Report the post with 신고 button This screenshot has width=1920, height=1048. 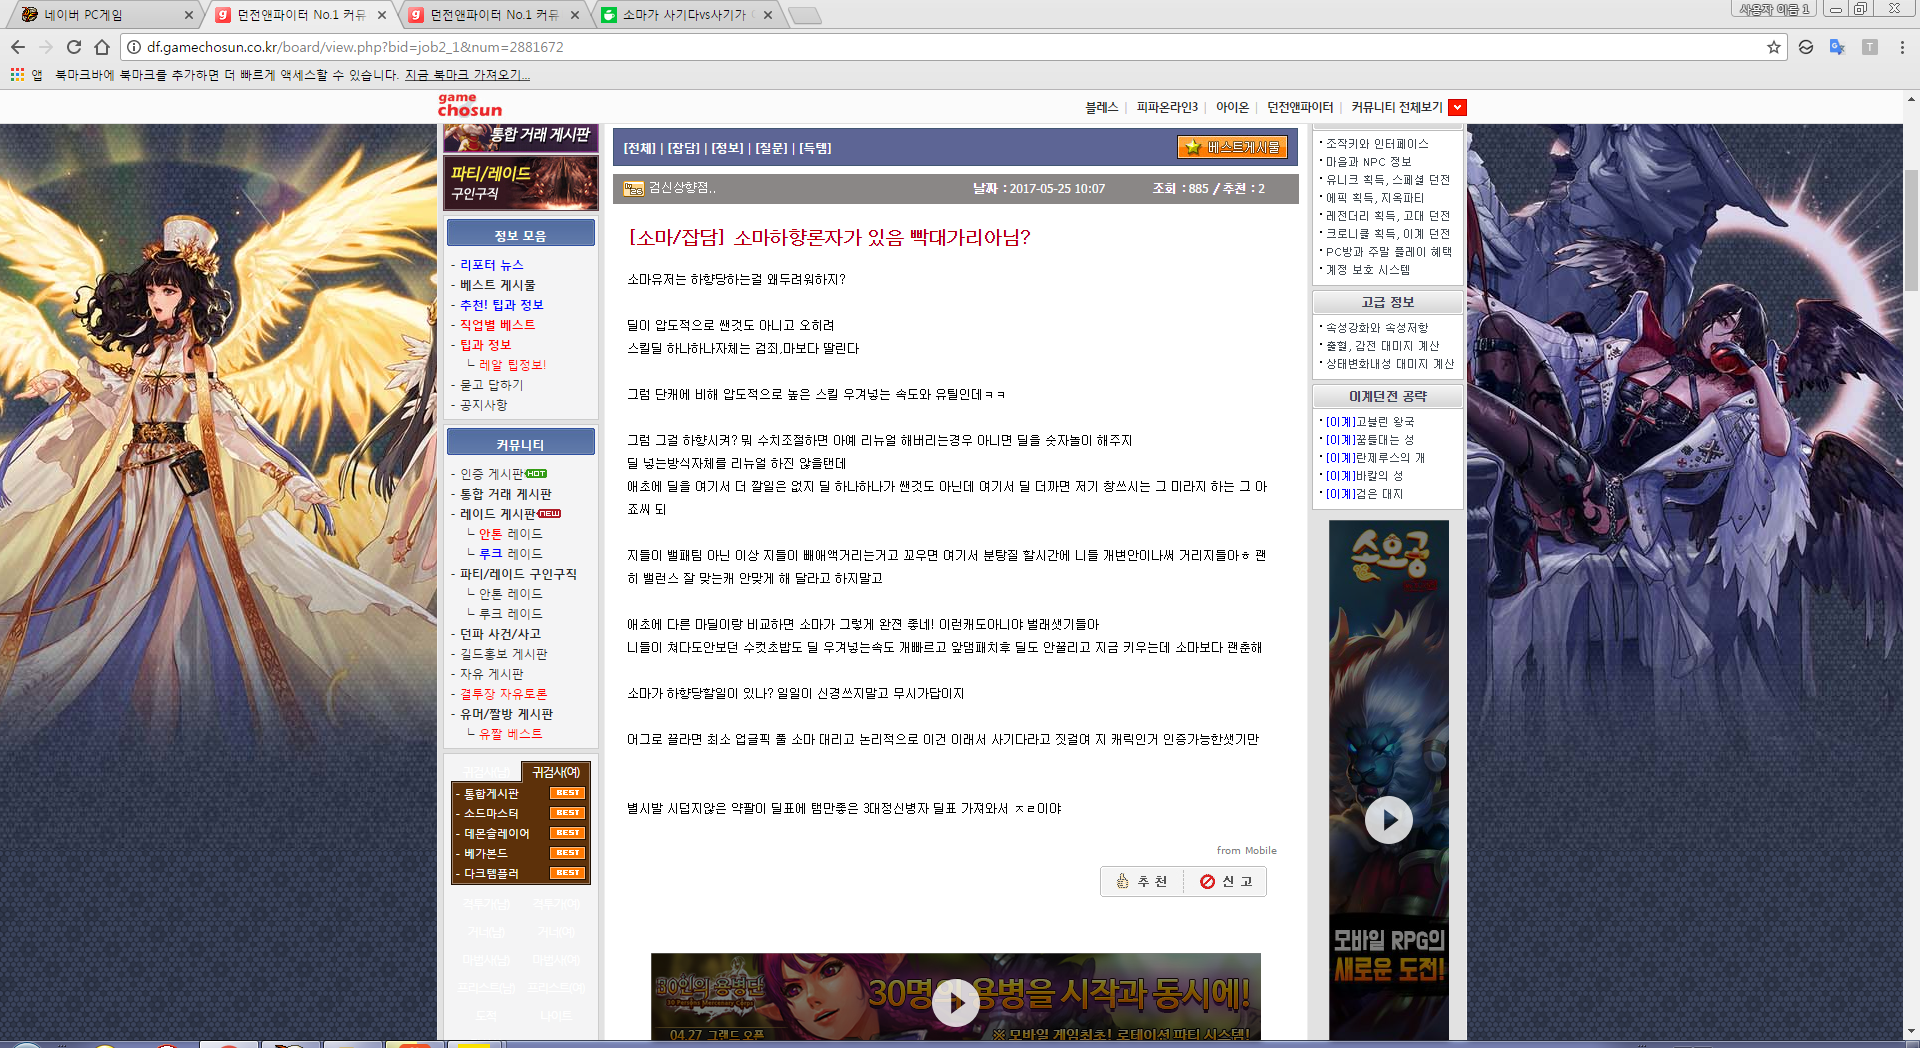click(1226, 881)
